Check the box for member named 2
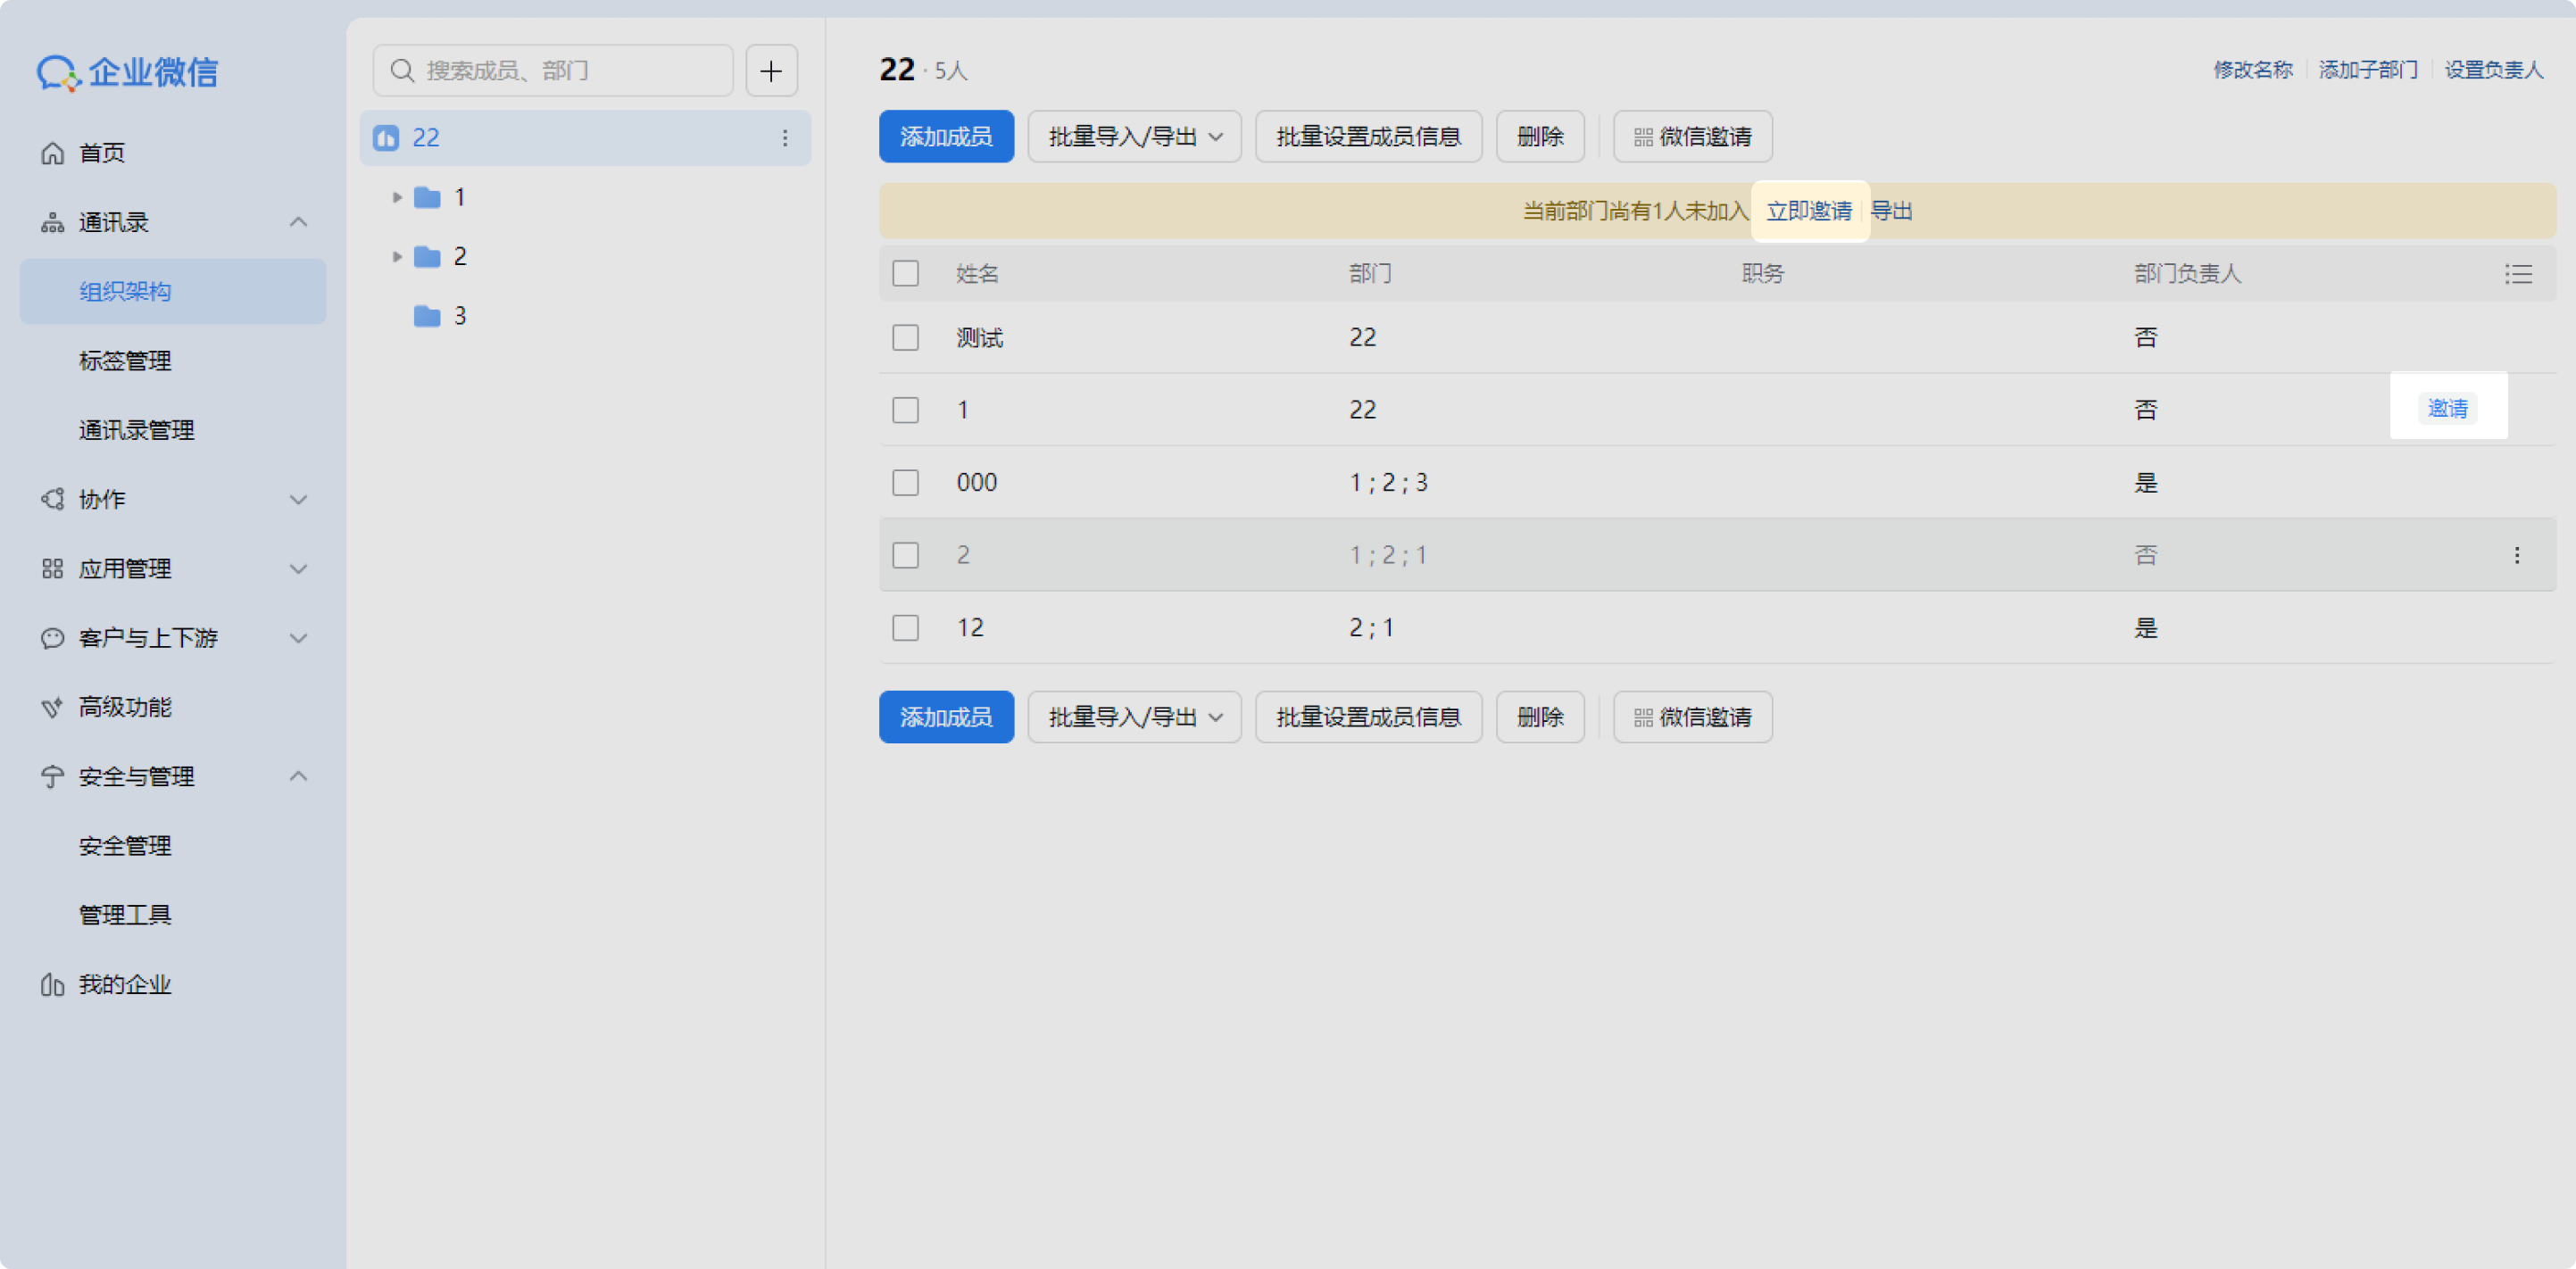 pyautogui.click(x=905, y=555)
